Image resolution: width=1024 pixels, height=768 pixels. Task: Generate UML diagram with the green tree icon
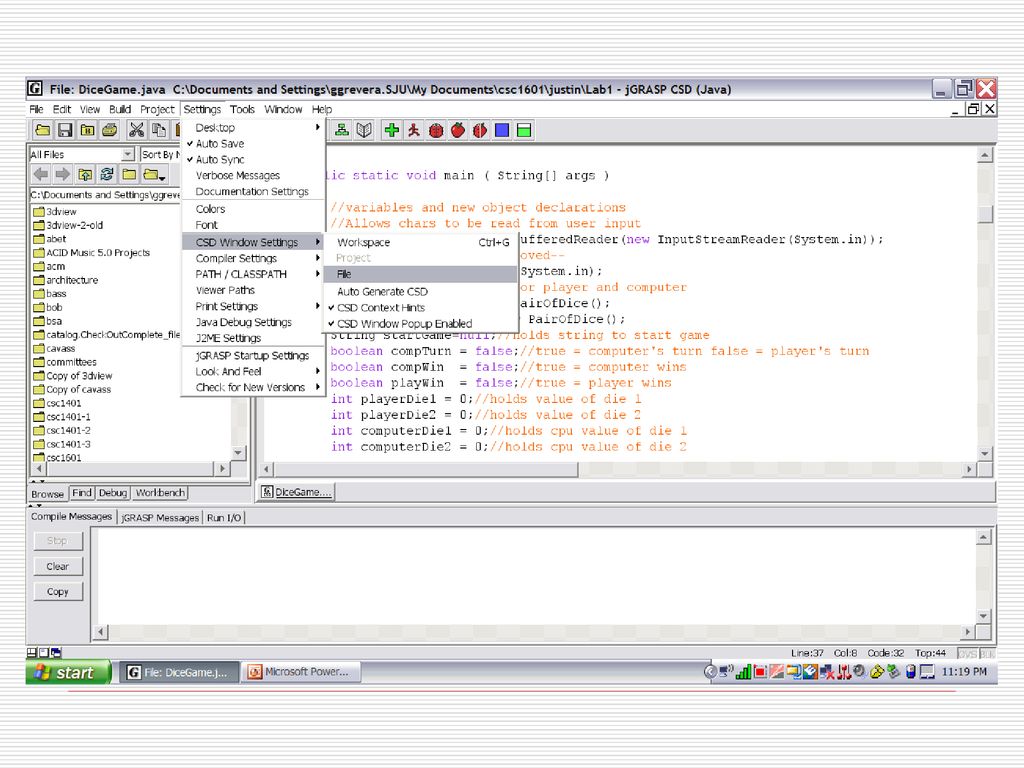pos(342,130)
